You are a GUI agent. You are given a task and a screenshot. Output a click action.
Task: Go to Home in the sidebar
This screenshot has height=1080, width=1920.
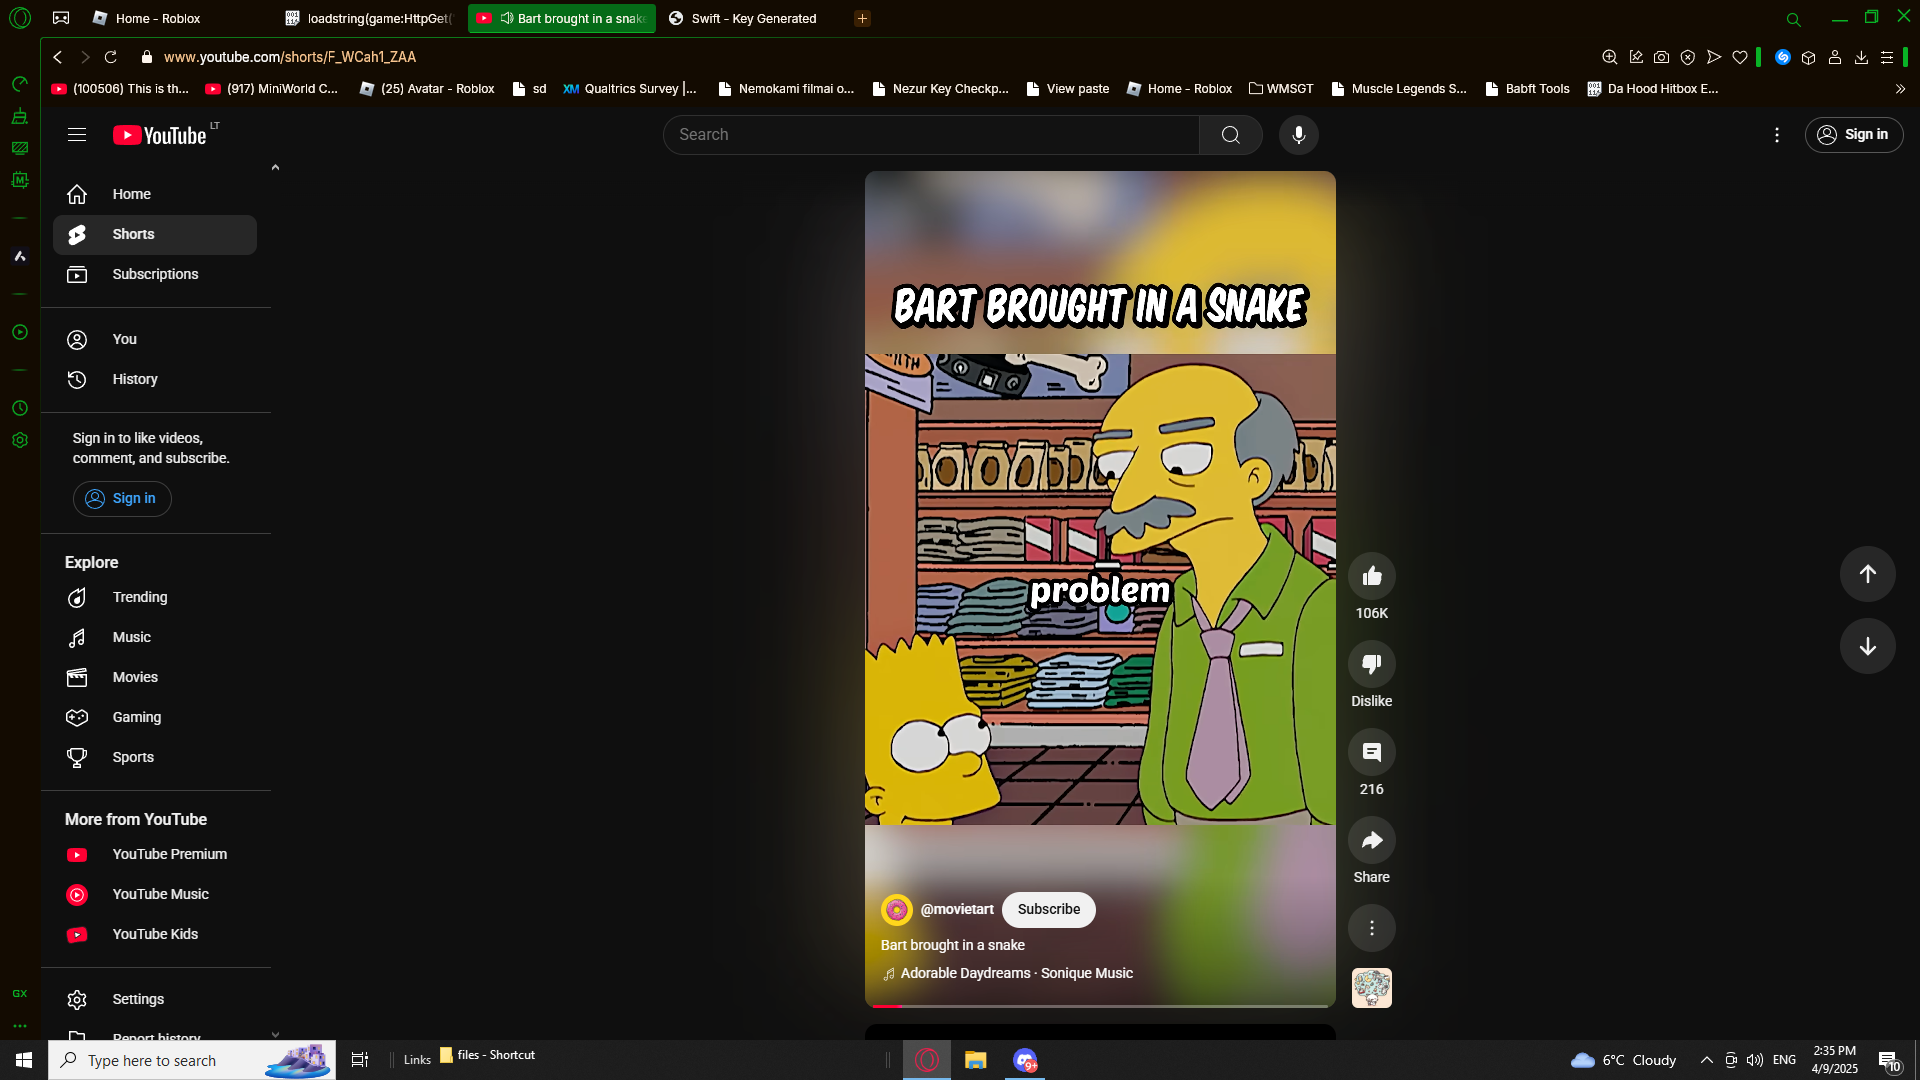[x=155, y=194]
